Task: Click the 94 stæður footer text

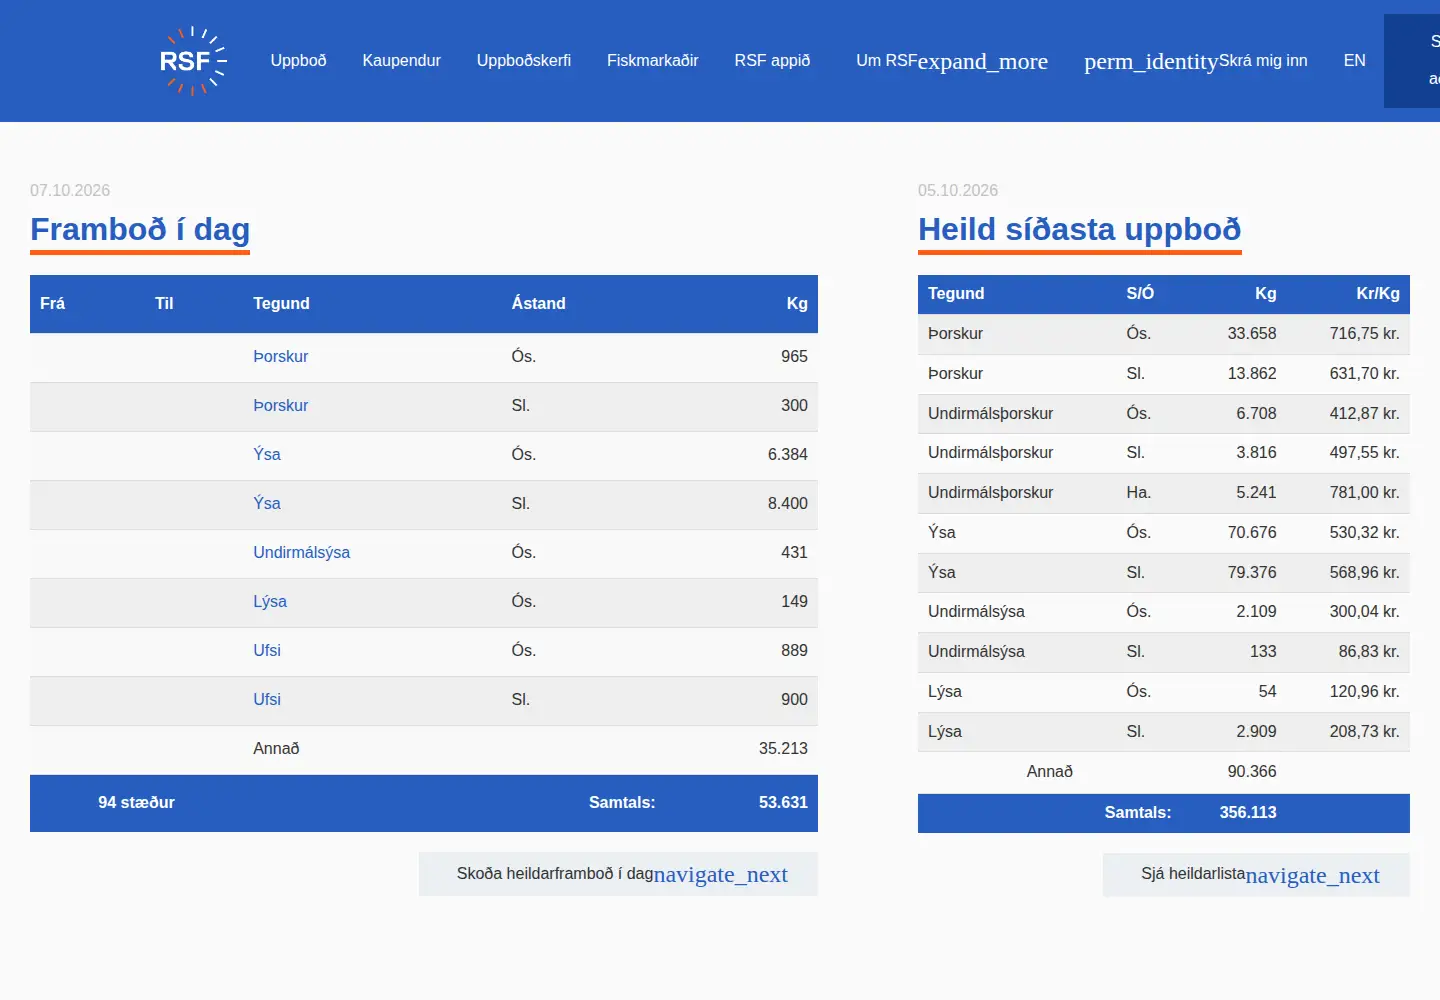Action: click(136, 803)
